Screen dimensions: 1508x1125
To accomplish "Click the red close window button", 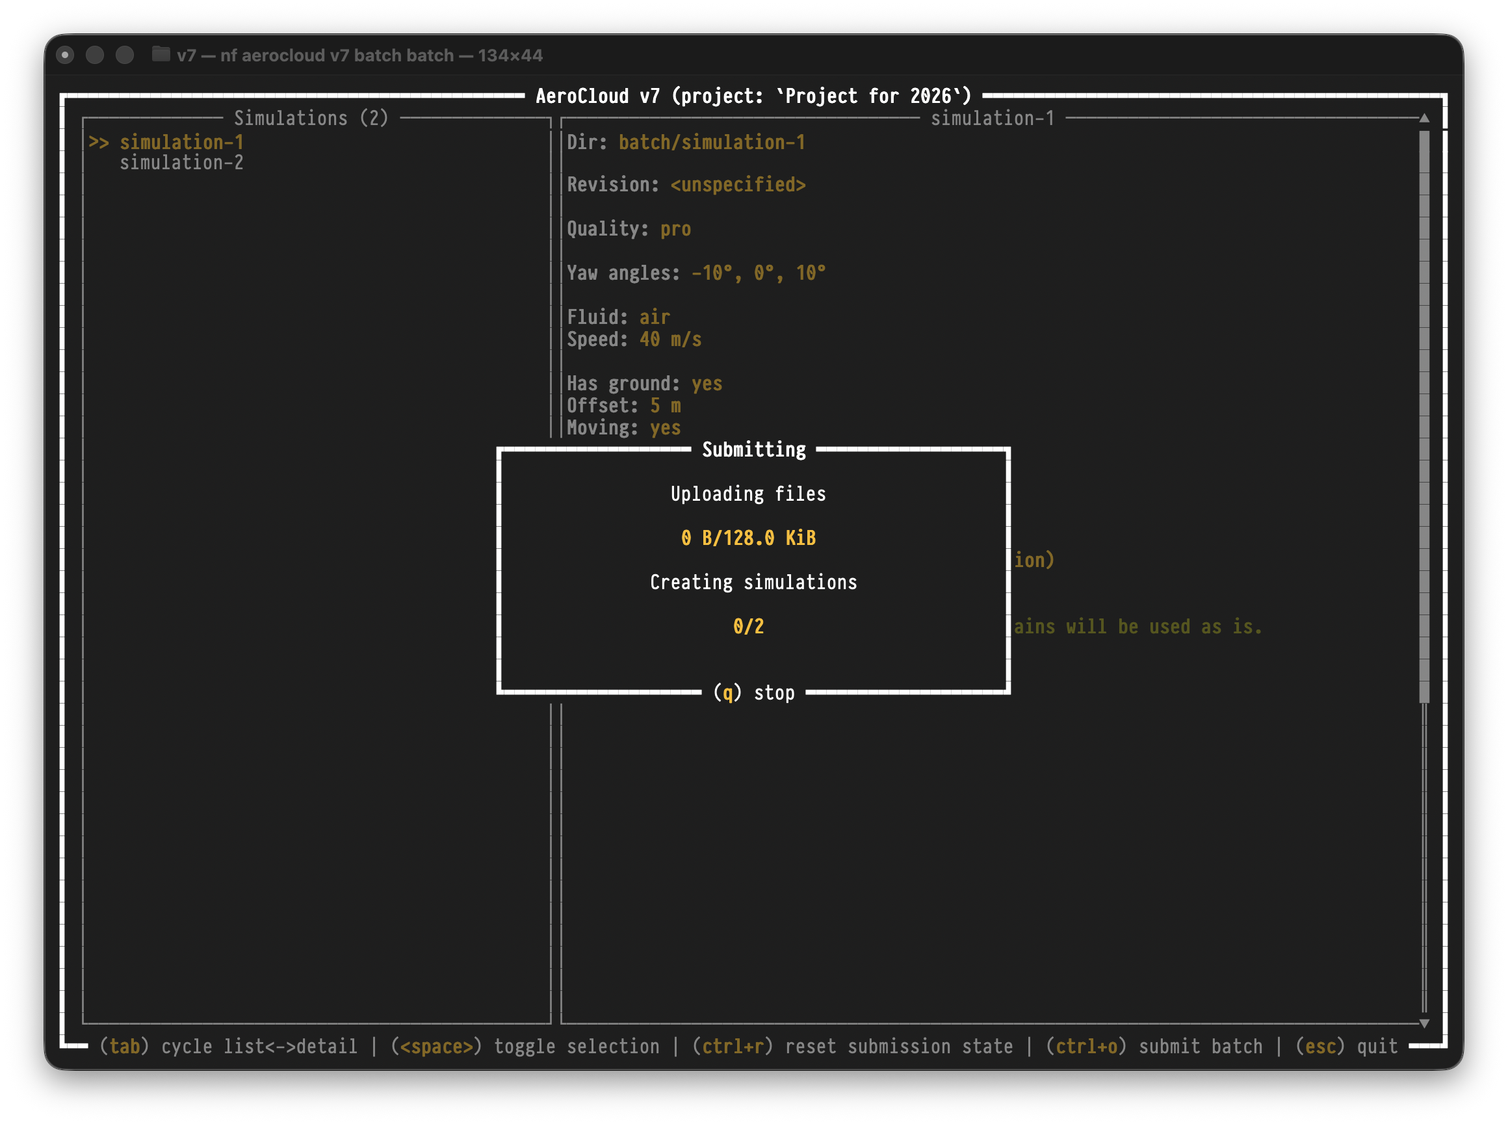I will click(65, 55).
